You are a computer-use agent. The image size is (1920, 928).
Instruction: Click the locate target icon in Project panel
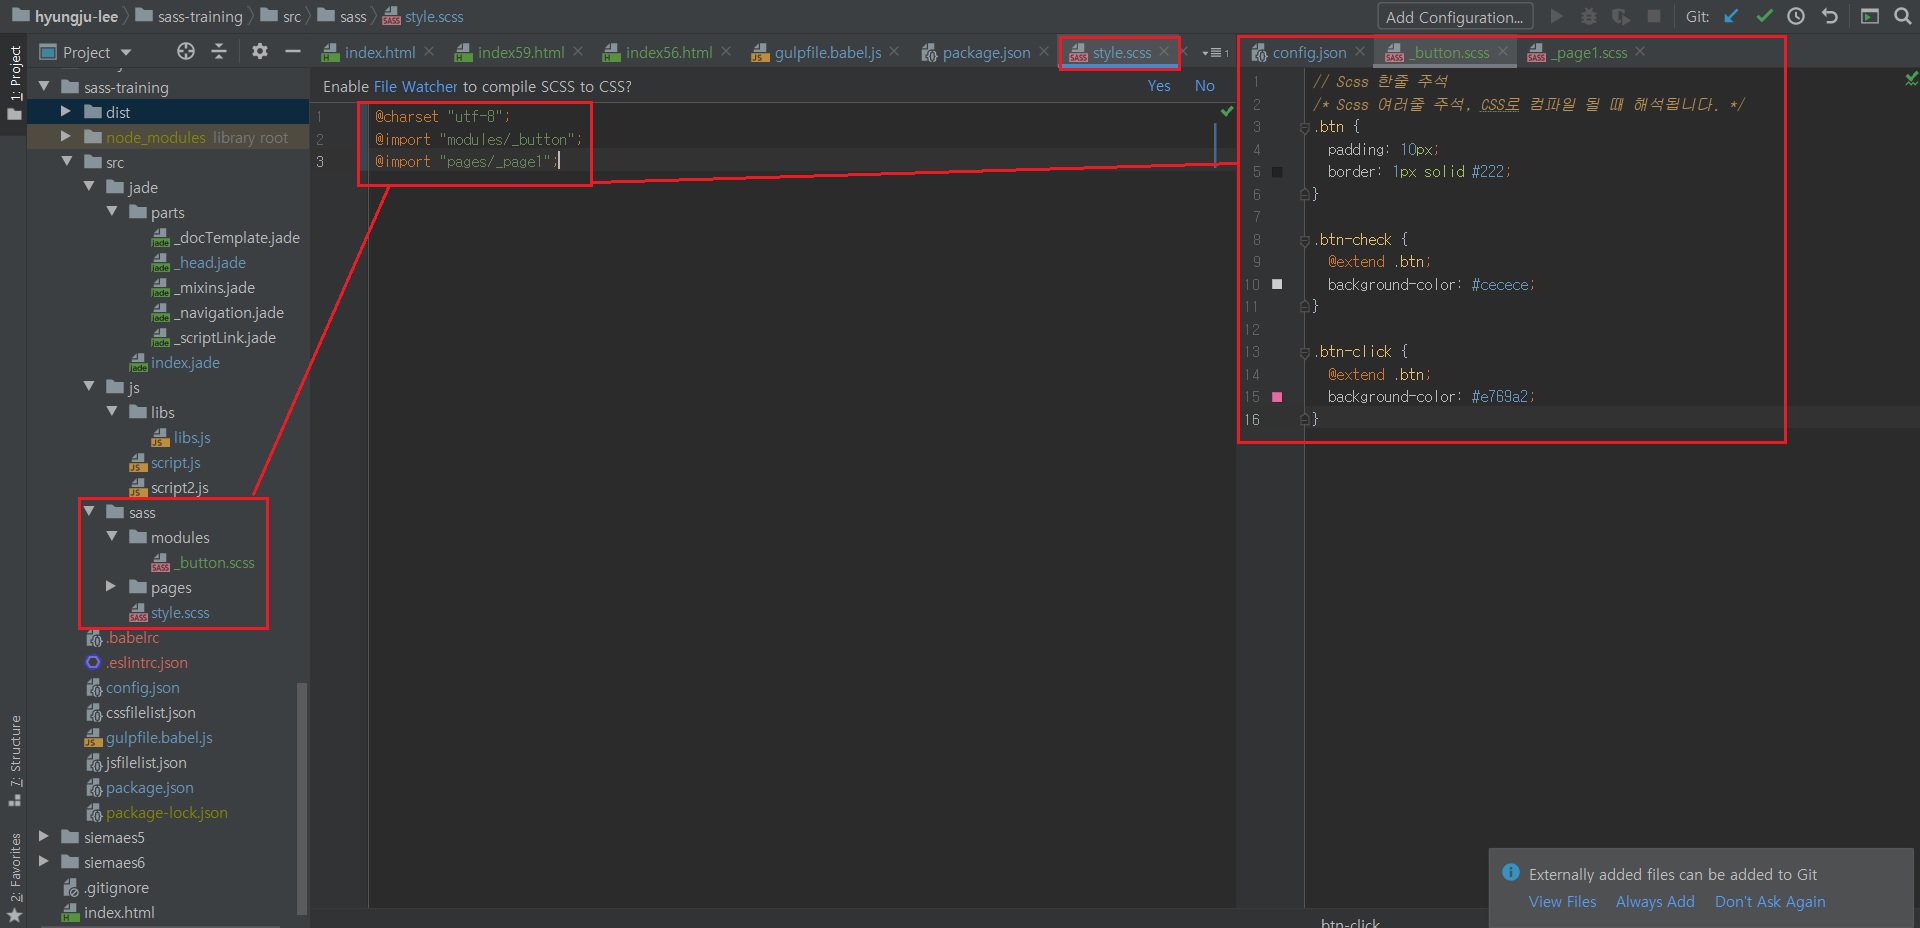186,51
